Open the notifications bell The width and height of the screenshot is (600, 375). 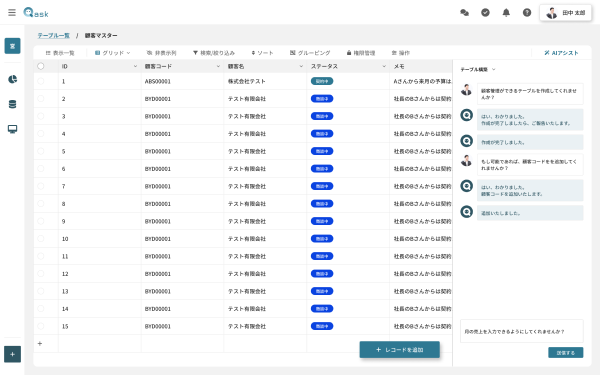pos(506,13)
